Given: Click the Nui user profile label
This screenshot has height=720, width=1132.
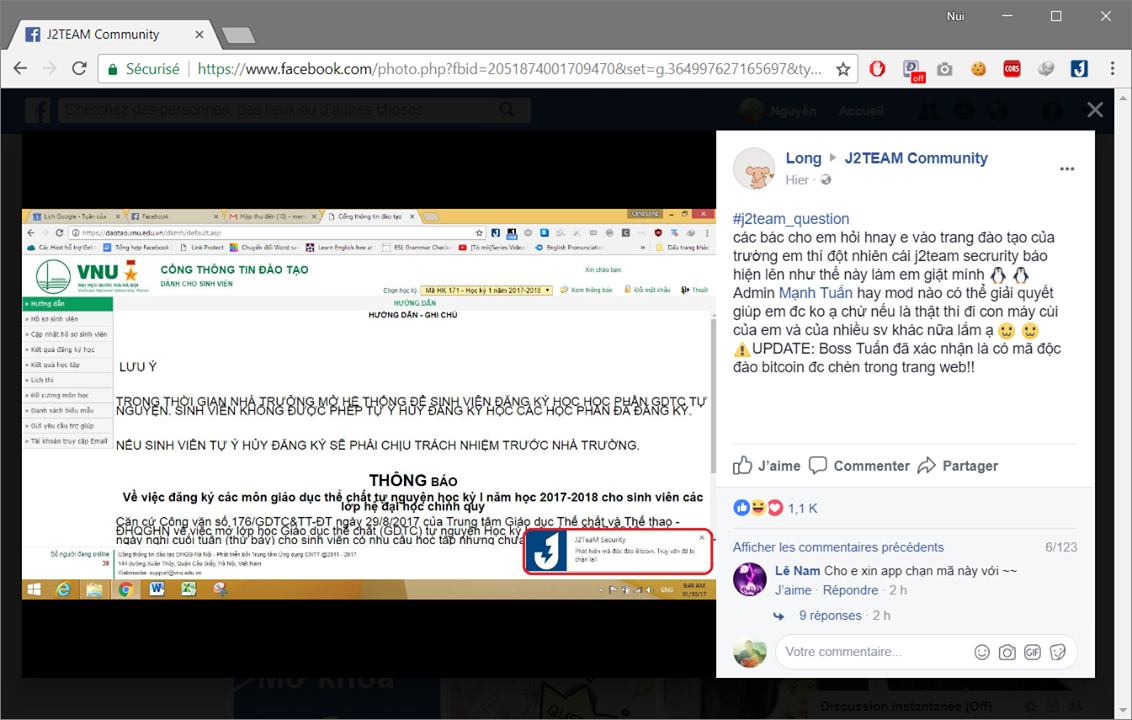Looking at the screenshot, I should pos(955,16).
